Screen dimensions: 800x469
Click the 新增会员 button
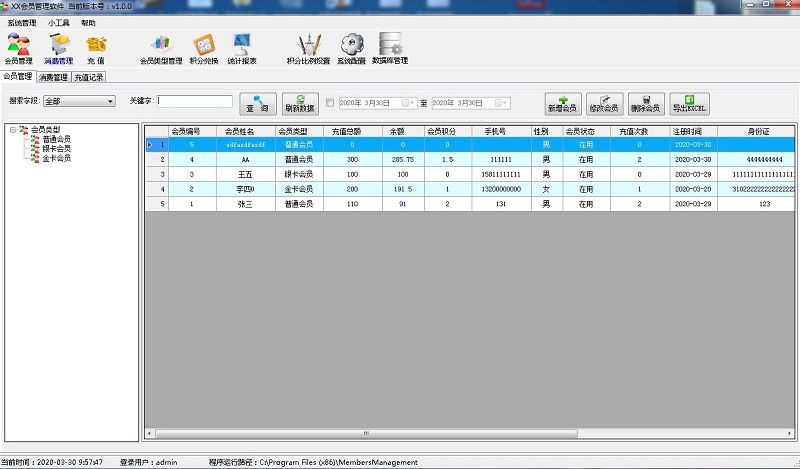click(563, 103)
